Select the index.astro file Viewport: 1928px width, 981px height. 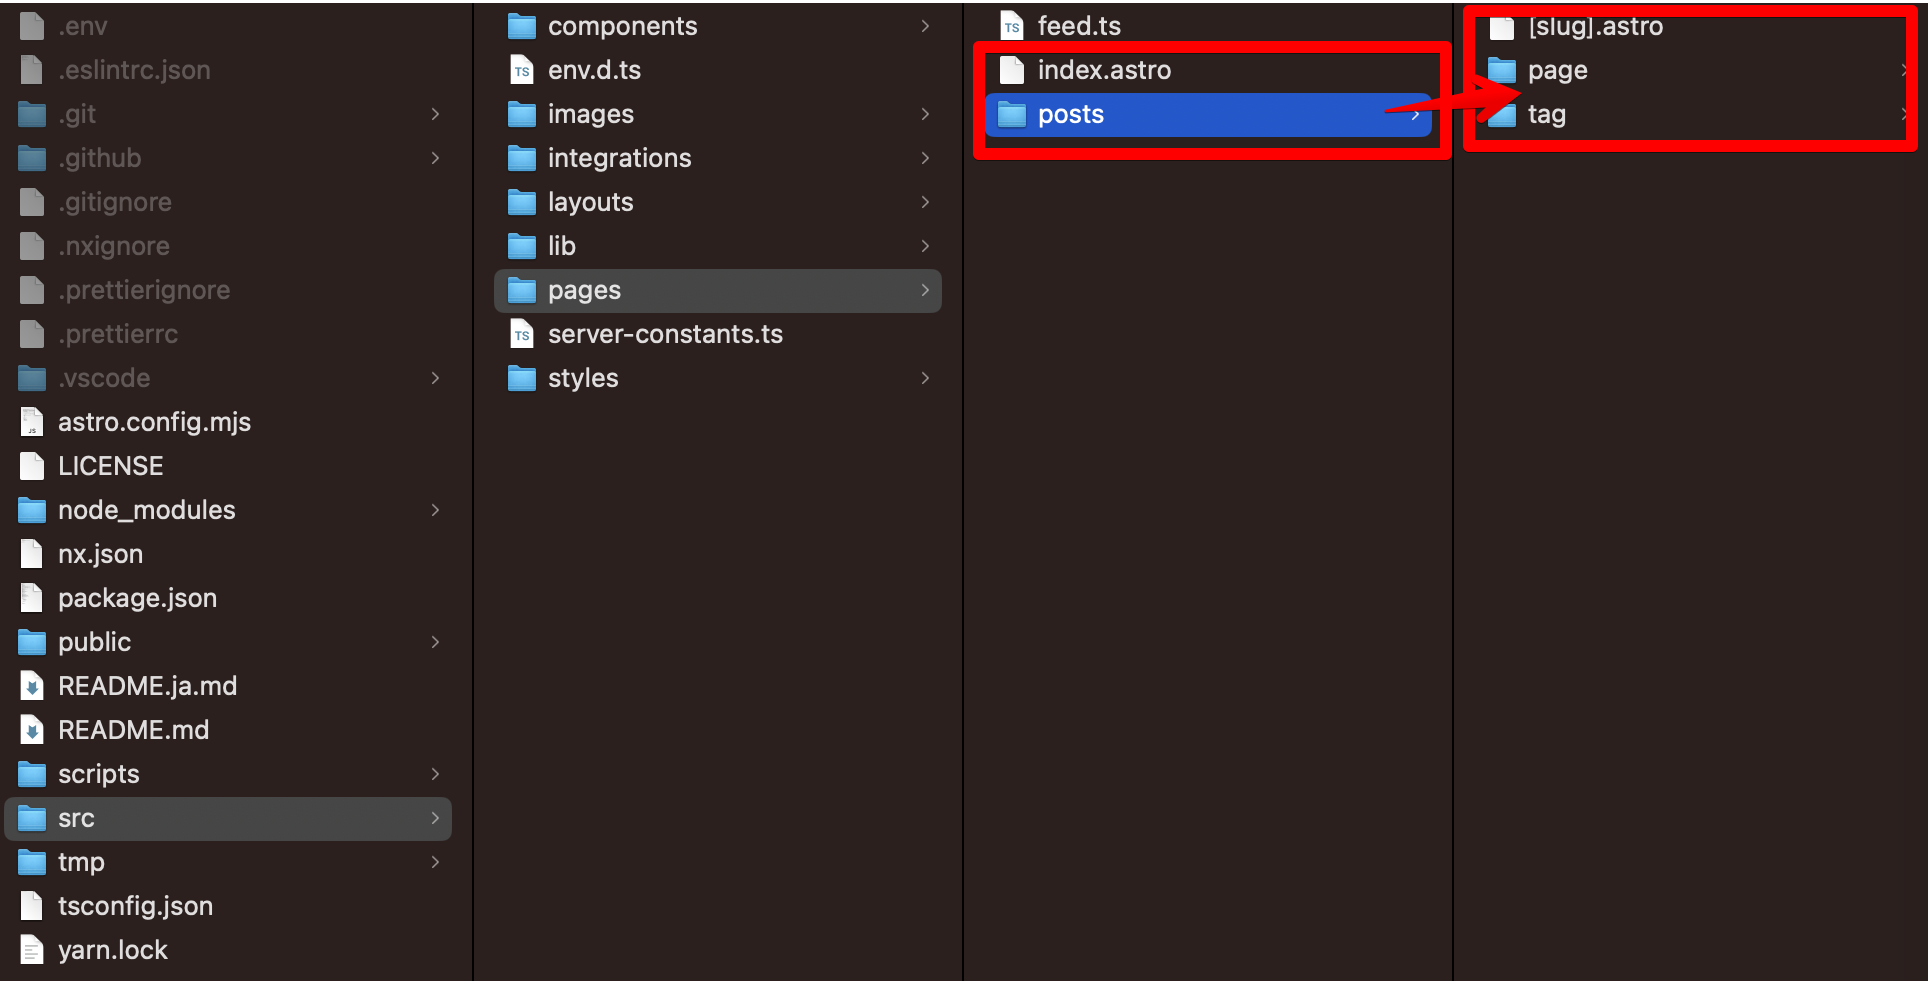[x=1208, y=70]
